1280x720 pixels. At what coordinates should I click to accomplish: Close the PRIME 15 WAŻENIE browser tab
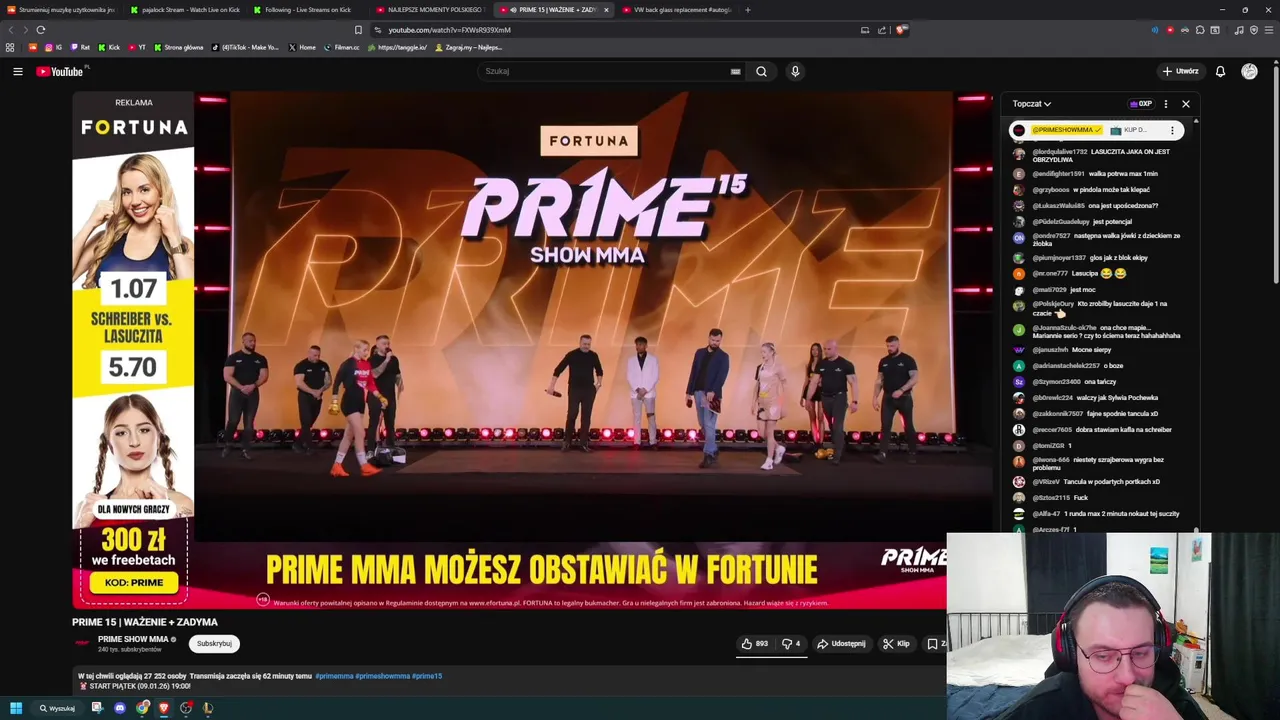coord(606,10)
